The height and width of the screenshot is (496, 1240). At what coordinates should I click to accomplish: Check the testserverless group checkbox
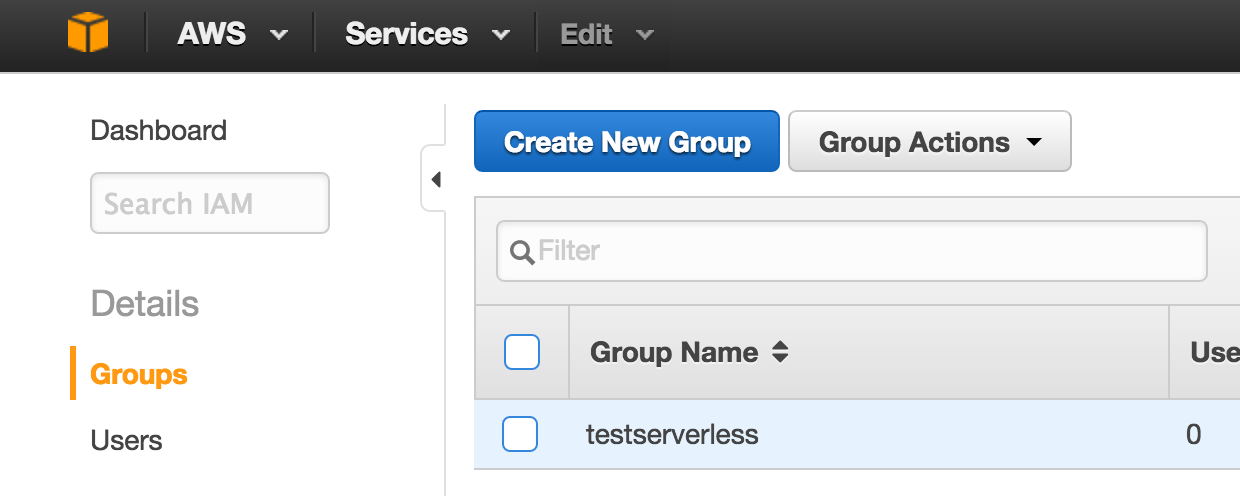520,434
